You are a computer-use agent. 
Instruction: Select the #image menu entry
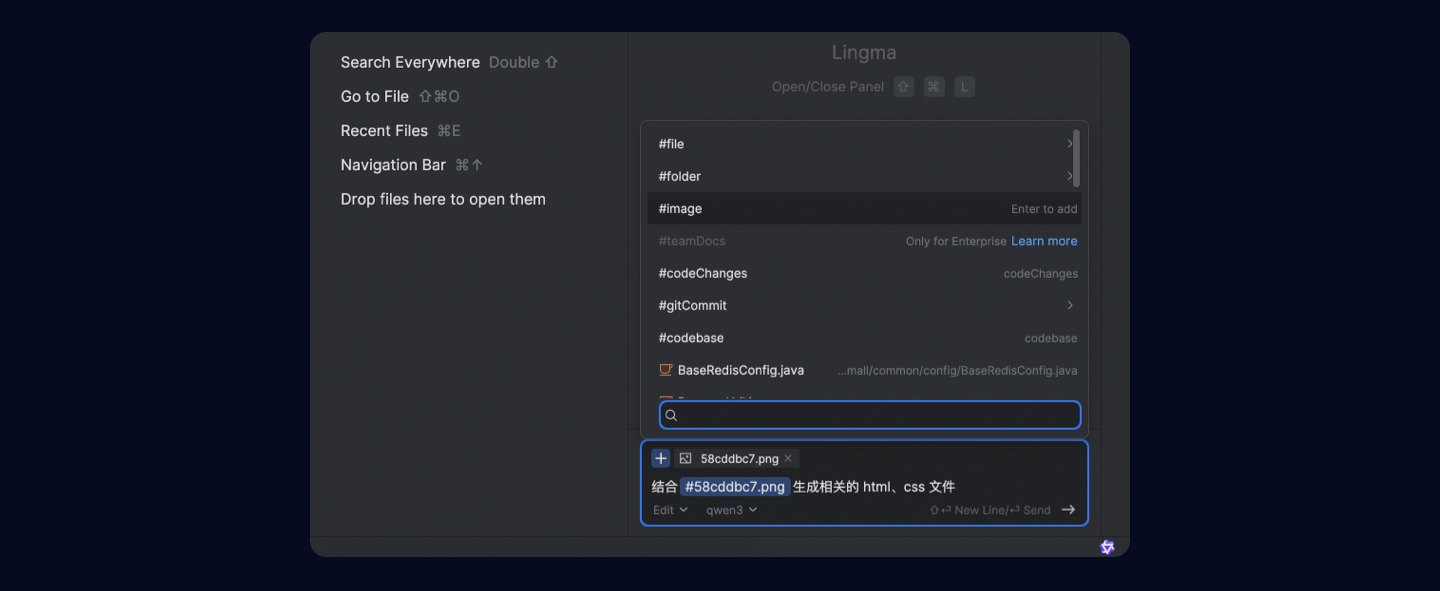[680, 208]
